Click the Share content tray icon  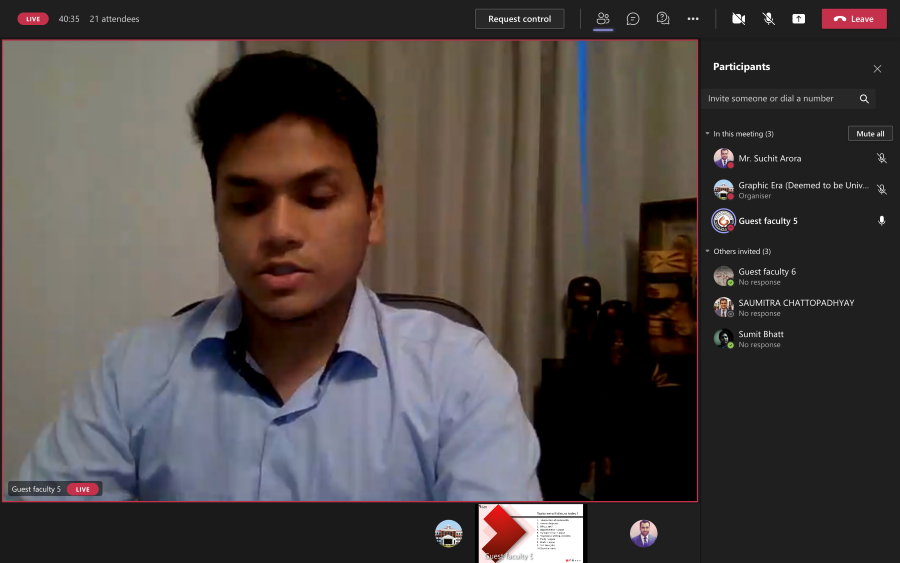tap(798, 19)
